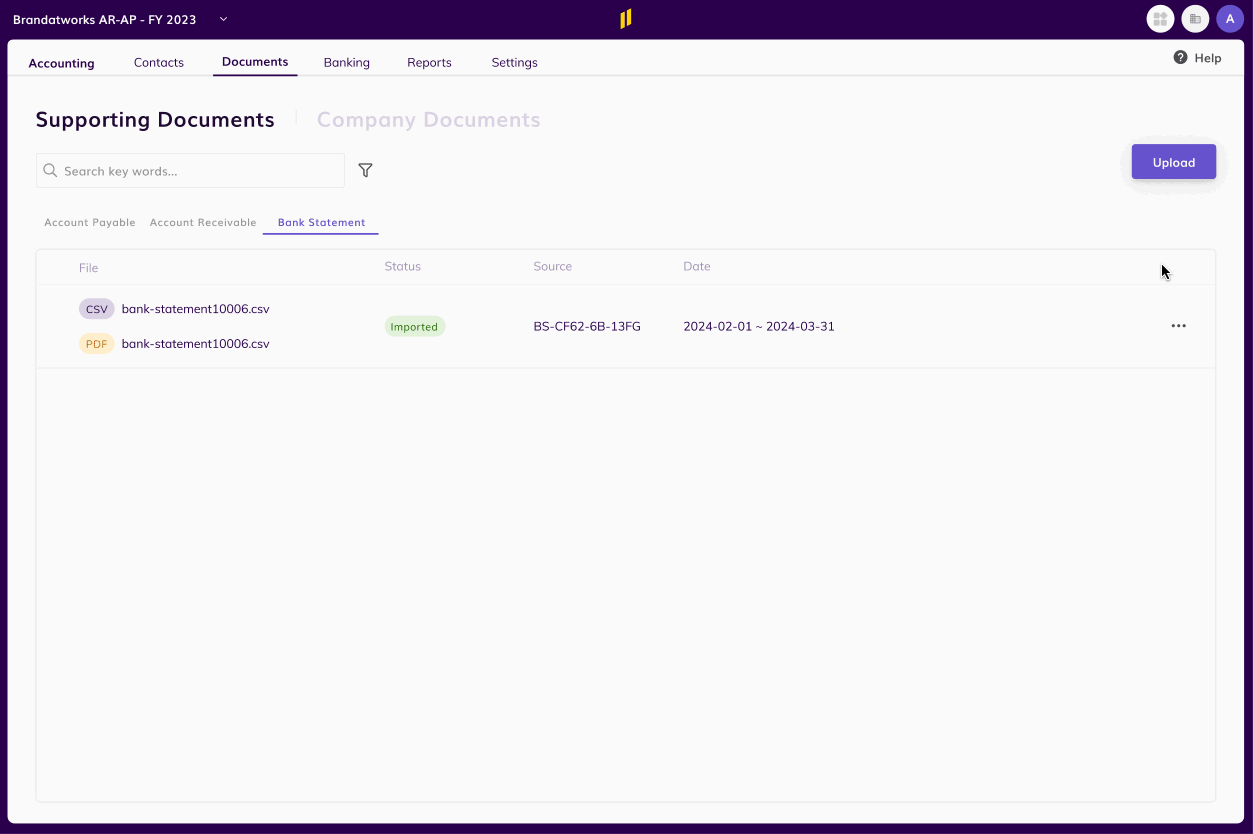Screen dimensions: 1253x834
Task: Select the Bank Statement tab
Action: 320,222
